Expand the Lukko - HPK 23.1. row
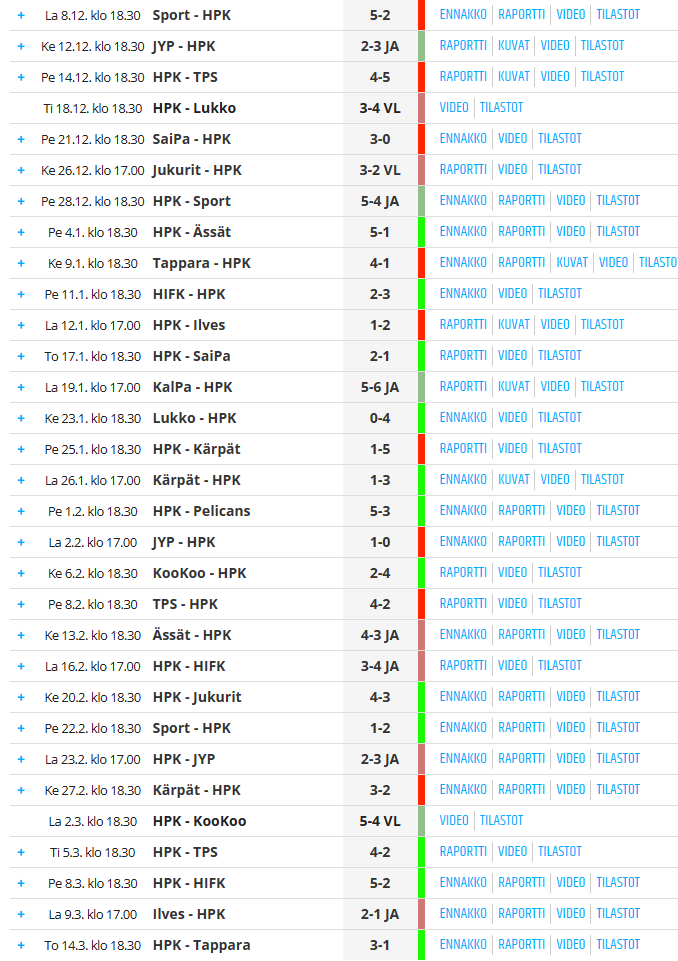Screen dimensions: 678x961 21,418
